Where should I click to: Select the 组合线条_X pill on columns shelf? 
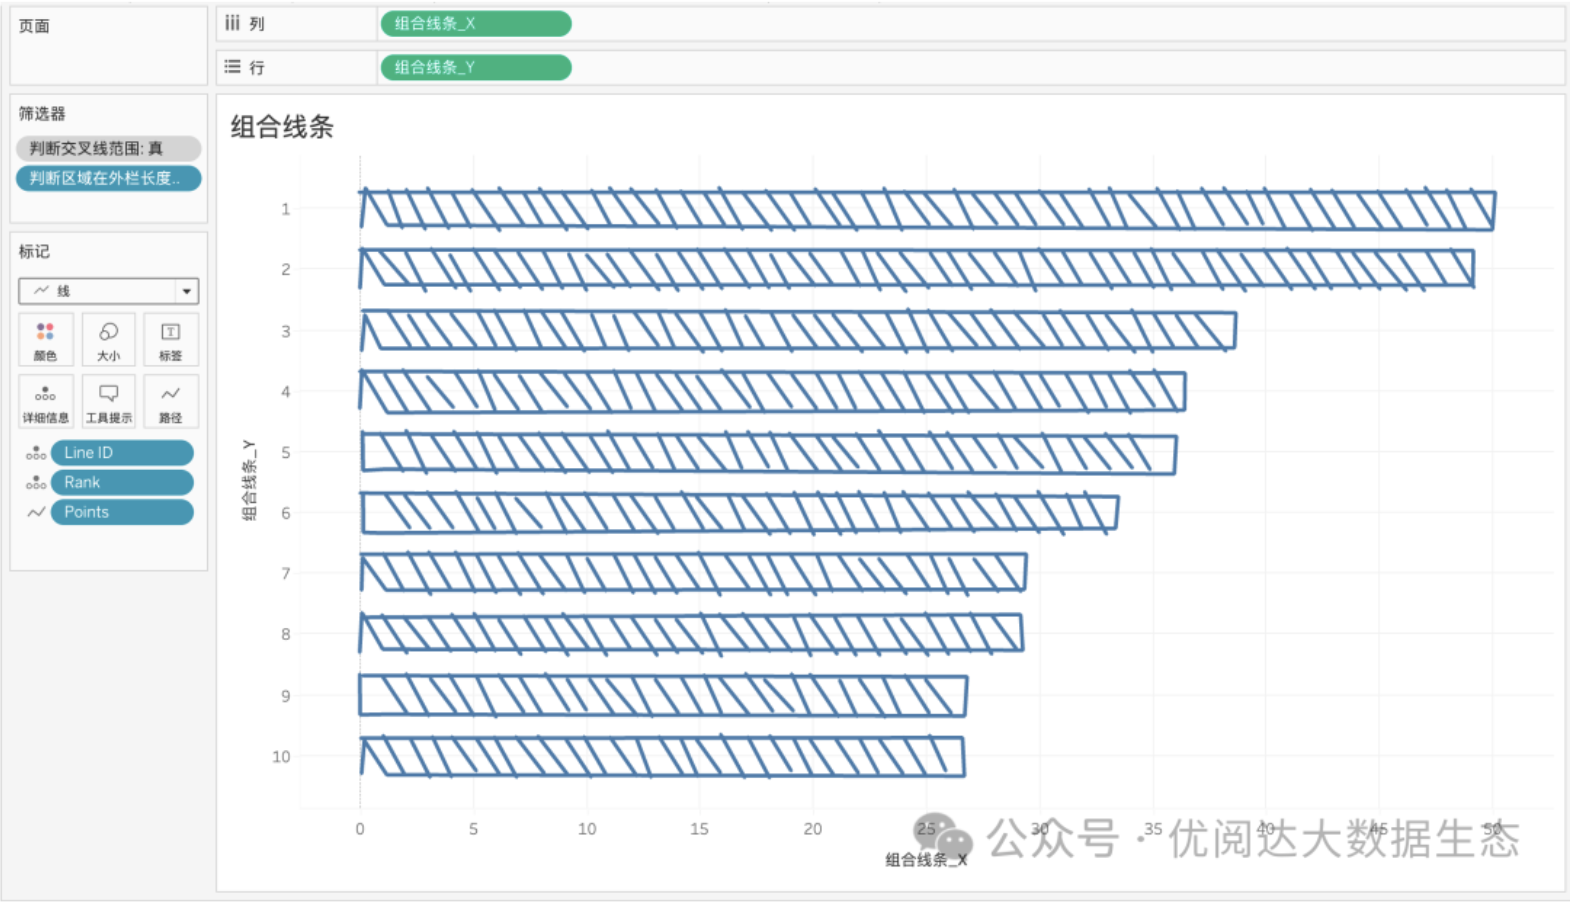coord(475,24)
